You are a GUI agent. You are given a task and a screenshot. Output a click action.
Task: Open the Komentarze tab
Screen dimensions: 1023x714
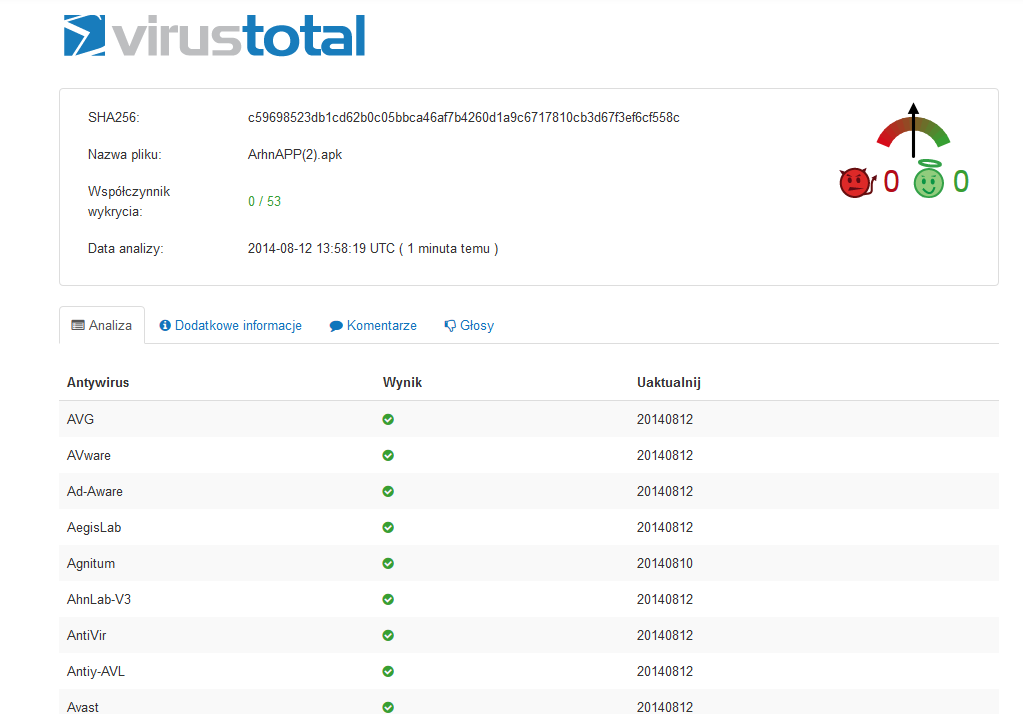coord(373,325)
